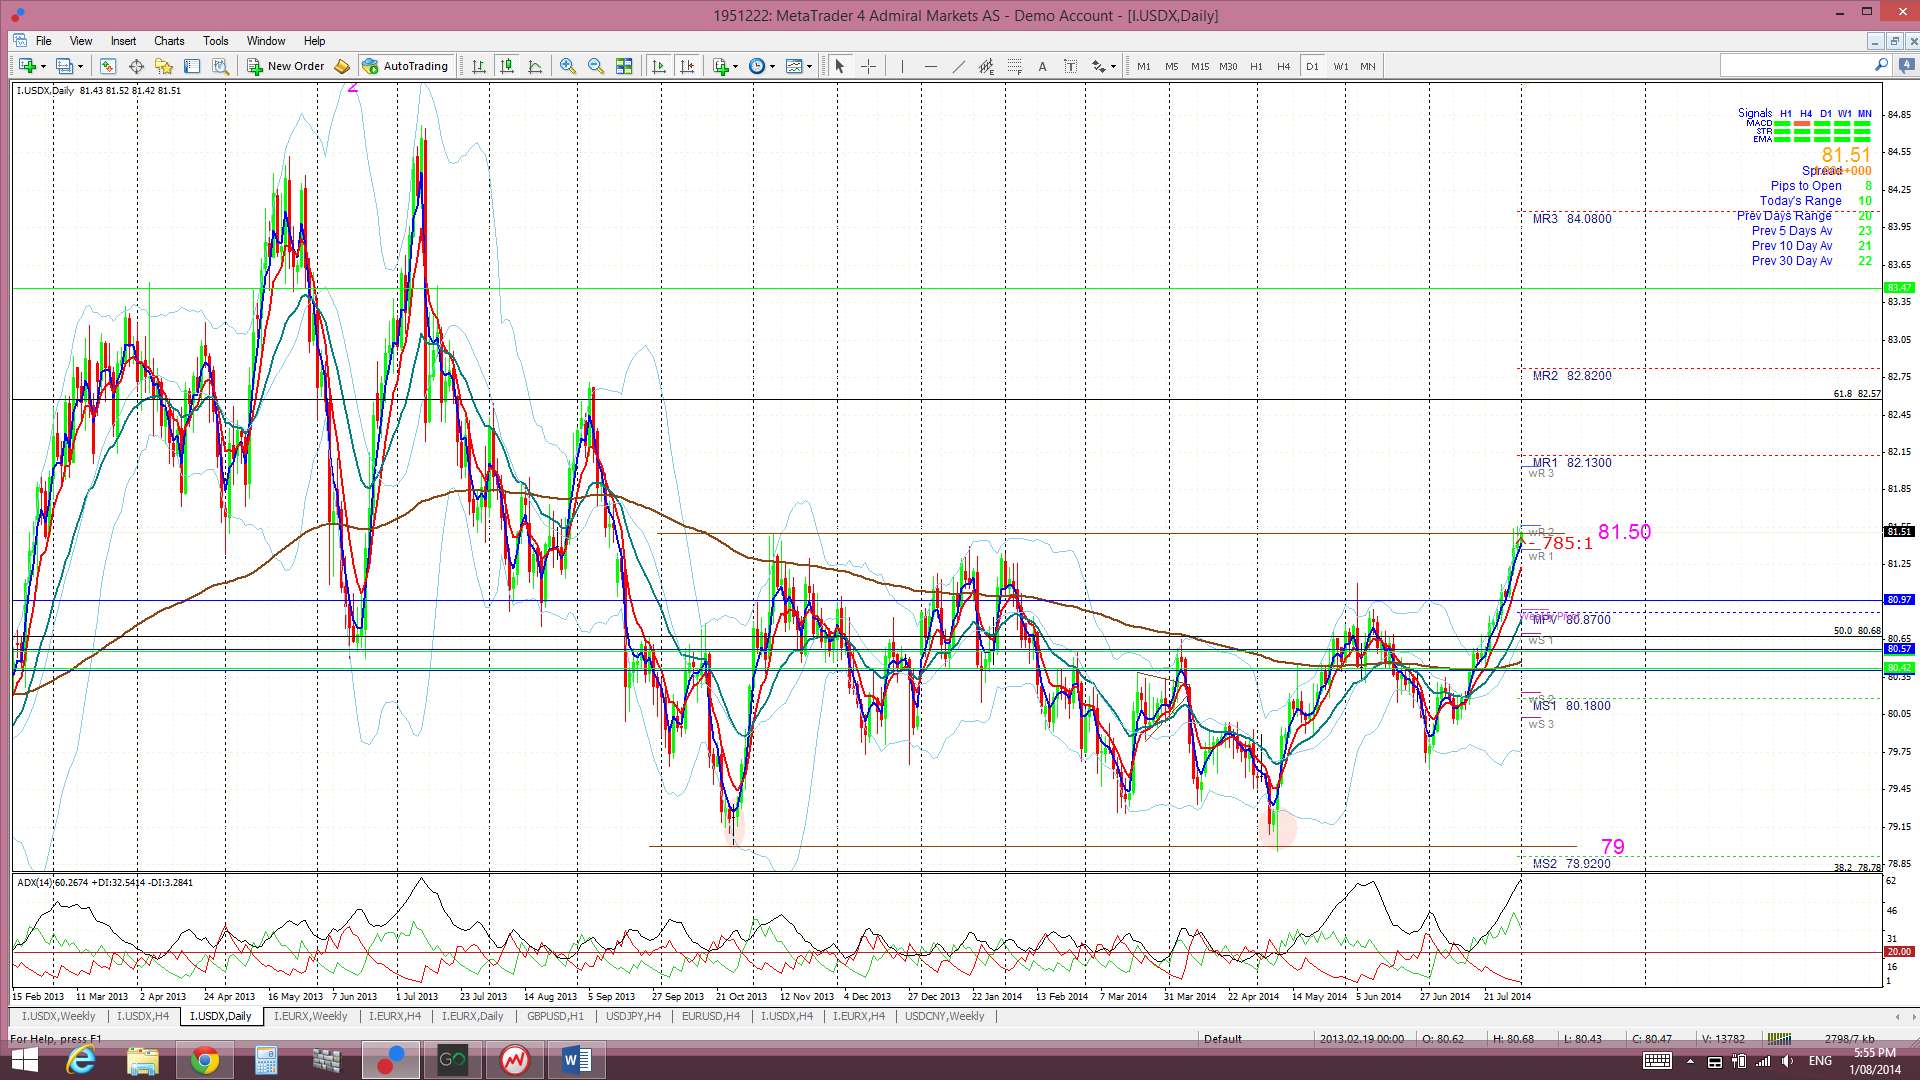The image size is (1920, 1080).
Task: Select the Fibonacci retracement tool
Action: (x=1014, y=66)
